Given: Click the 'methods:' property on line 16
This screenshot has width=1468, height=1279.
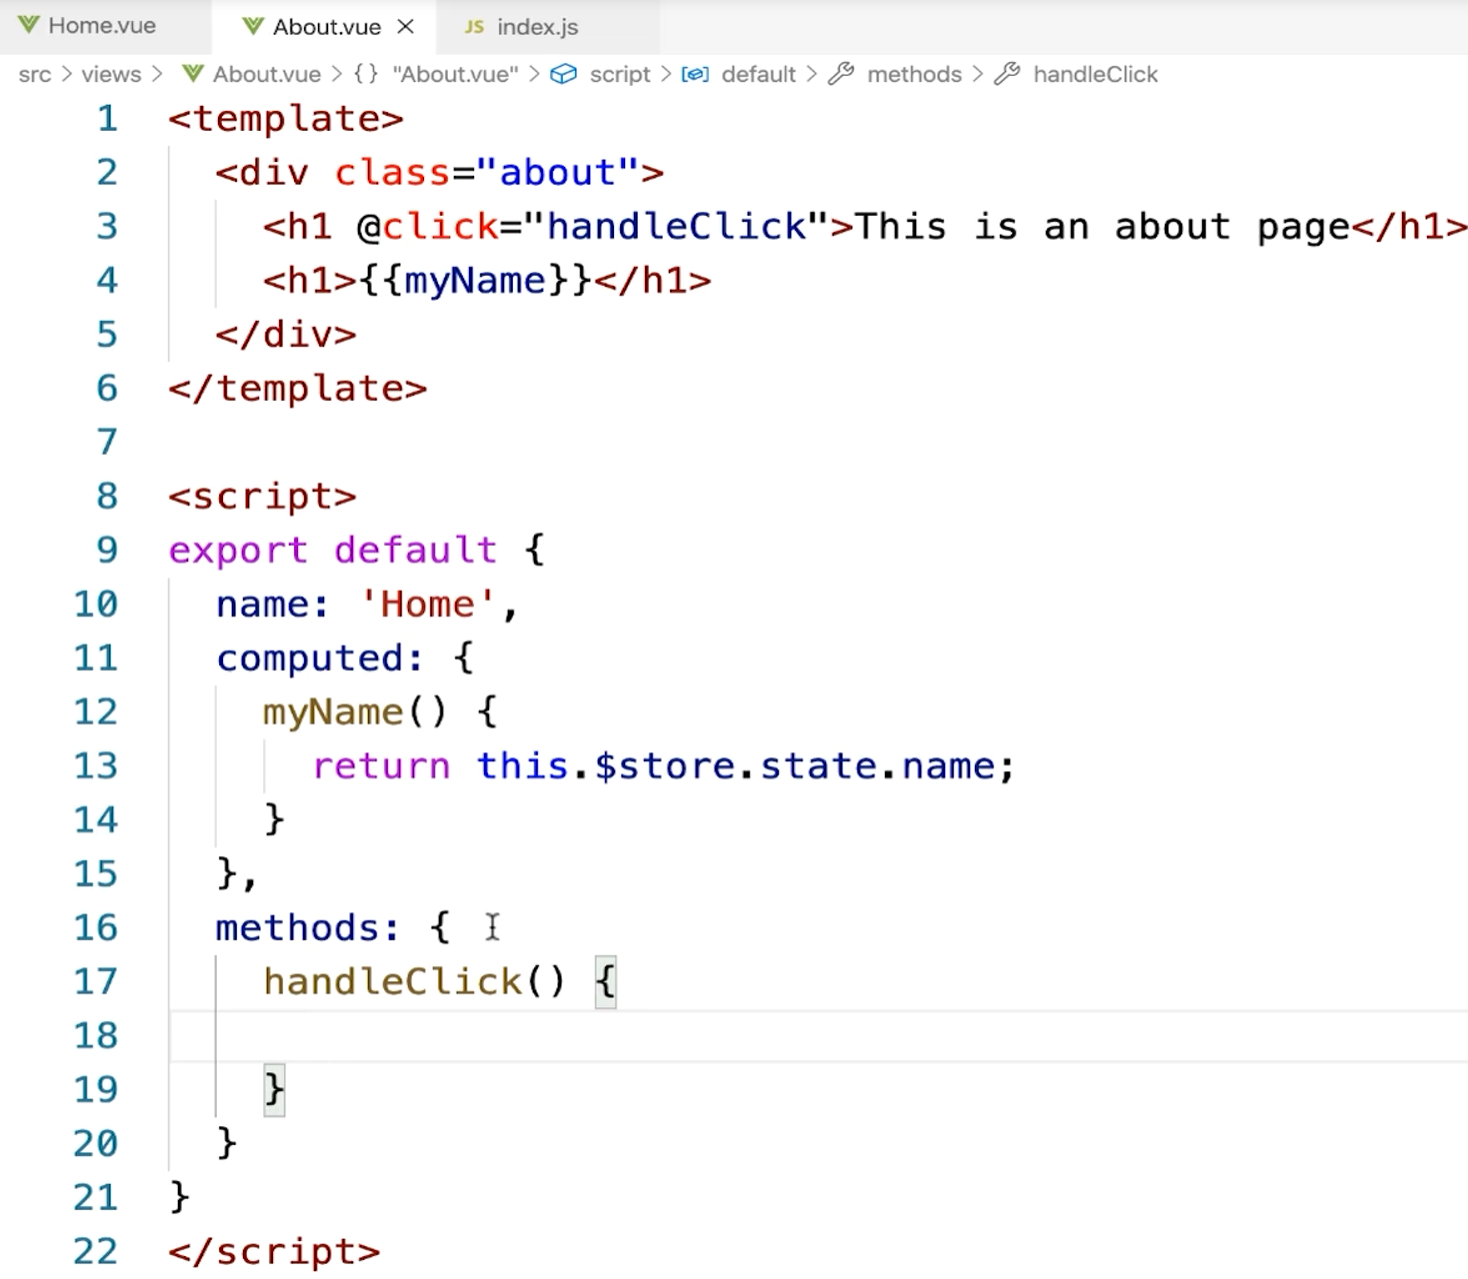Looking at the screenshot, I should [308, 929].
